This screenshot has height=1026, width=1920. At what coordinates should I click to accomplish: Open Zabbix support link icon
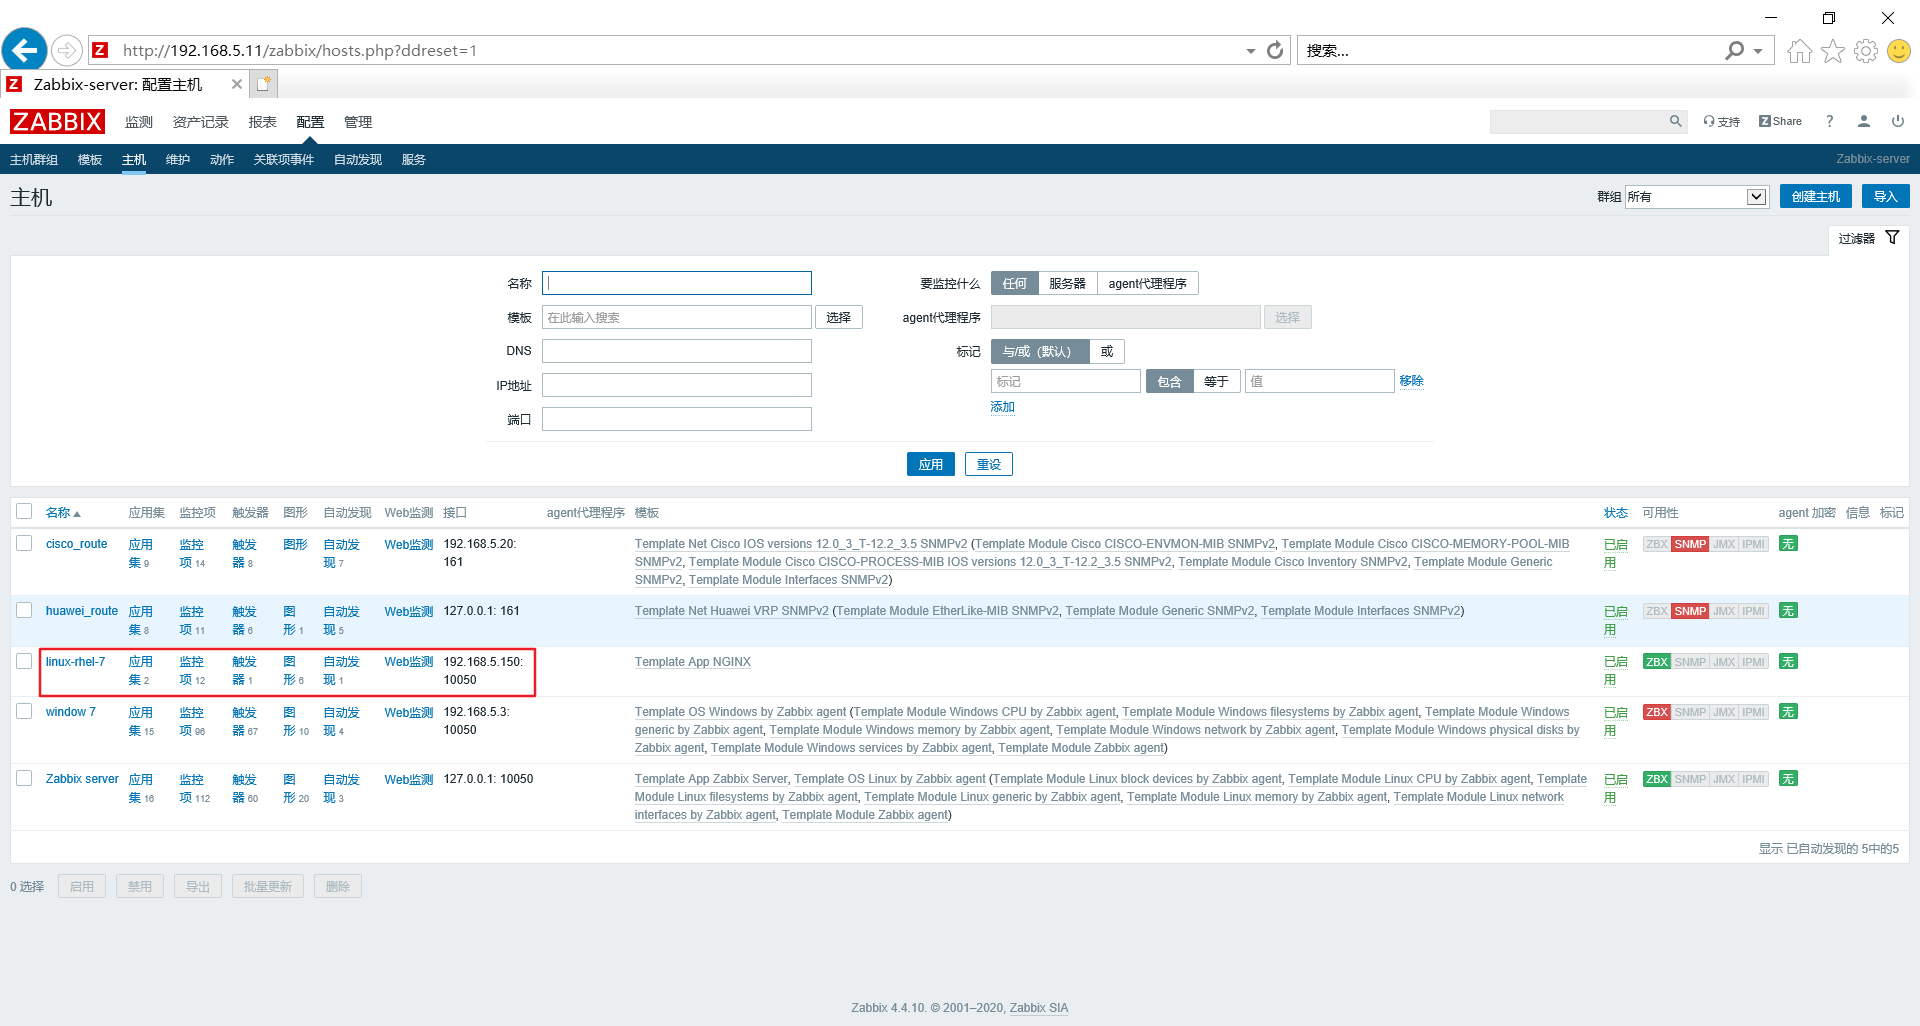pos(1721,121)
